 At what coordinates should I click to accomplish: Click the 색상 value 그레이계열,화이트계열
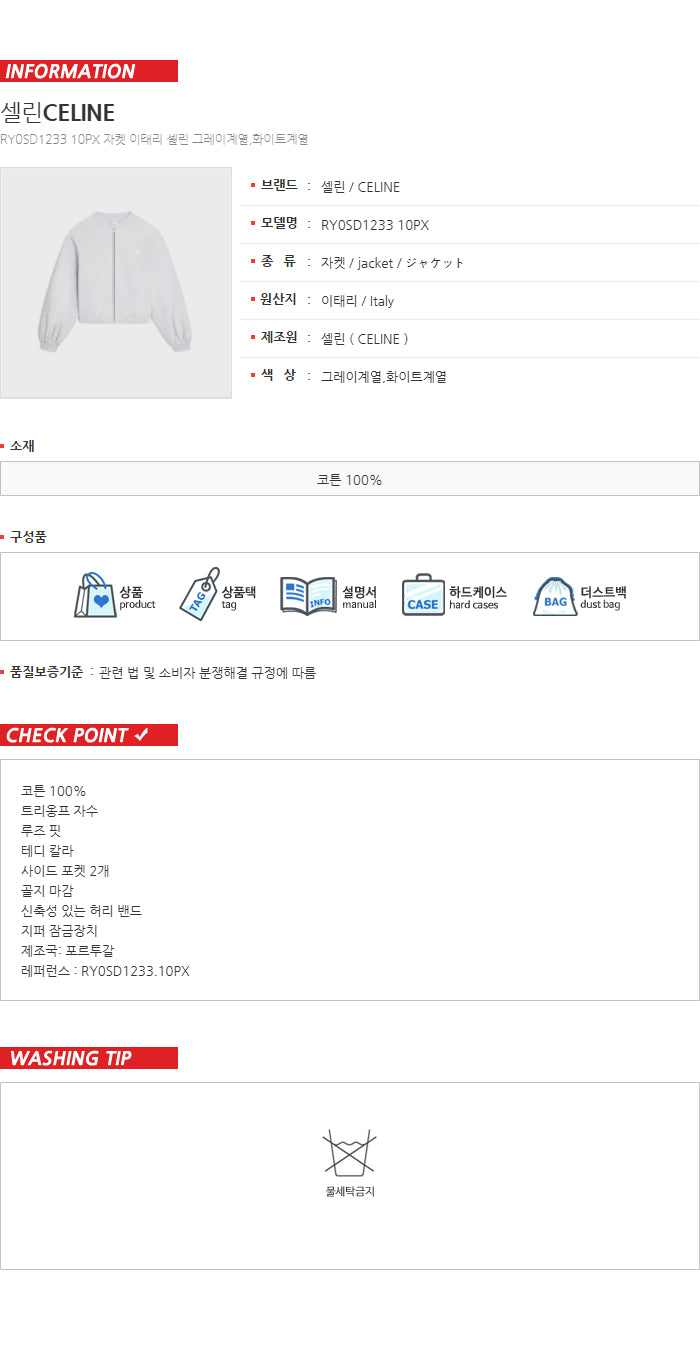[384, 377]
